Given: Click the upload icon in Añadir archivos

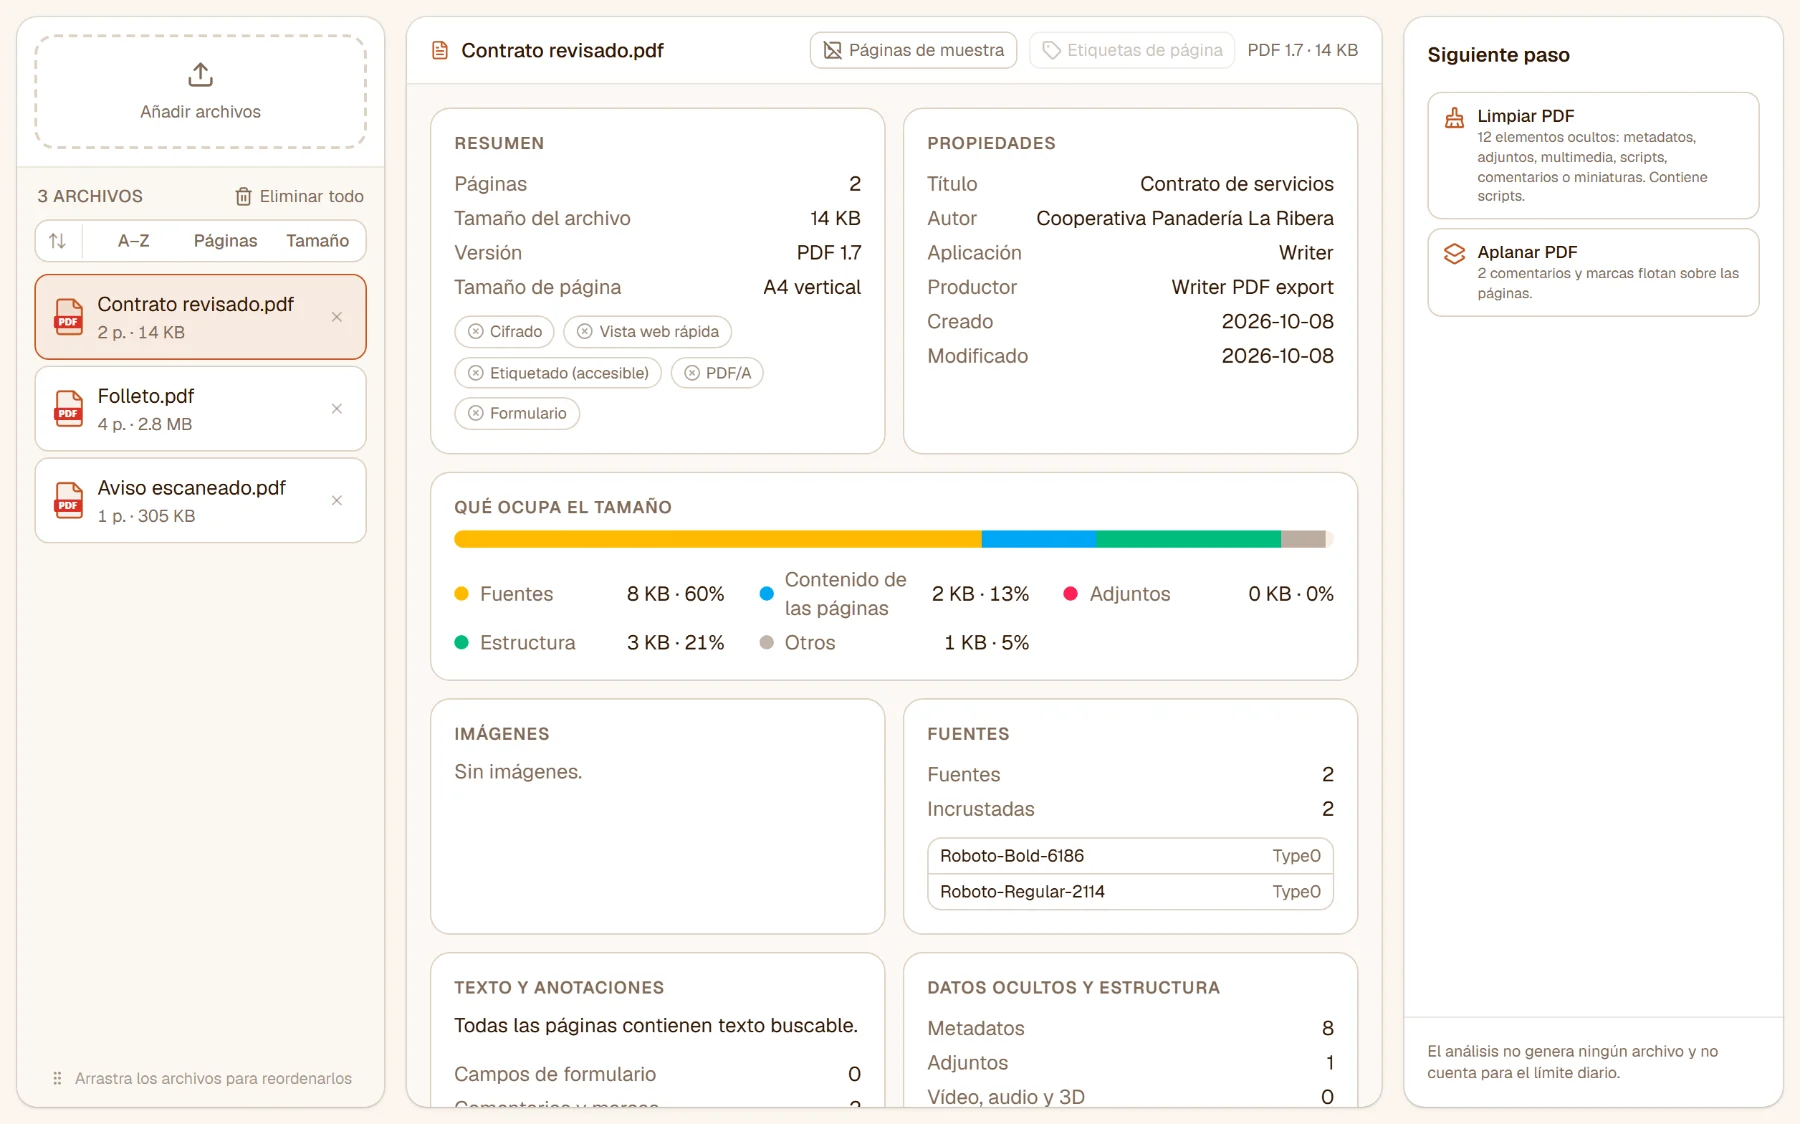Looking at the screenshot, I should coord(200,75).
